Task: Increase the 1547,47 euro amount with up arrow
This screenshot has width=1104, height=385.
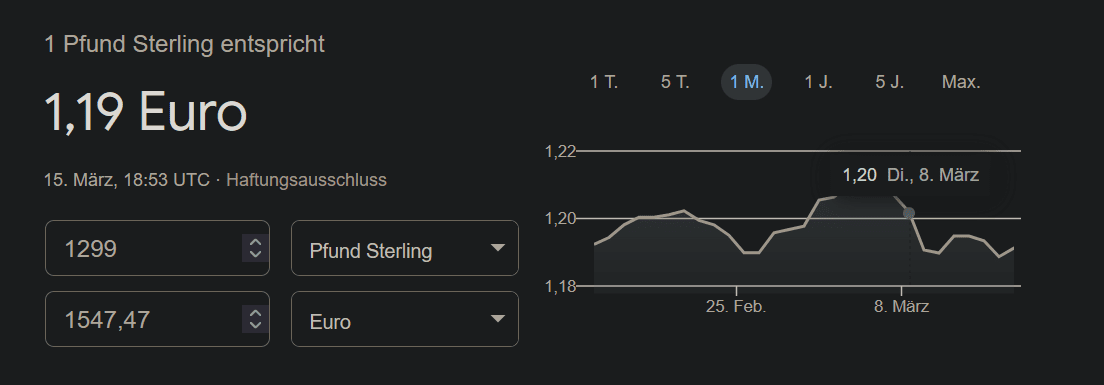Action: point(256,313)
